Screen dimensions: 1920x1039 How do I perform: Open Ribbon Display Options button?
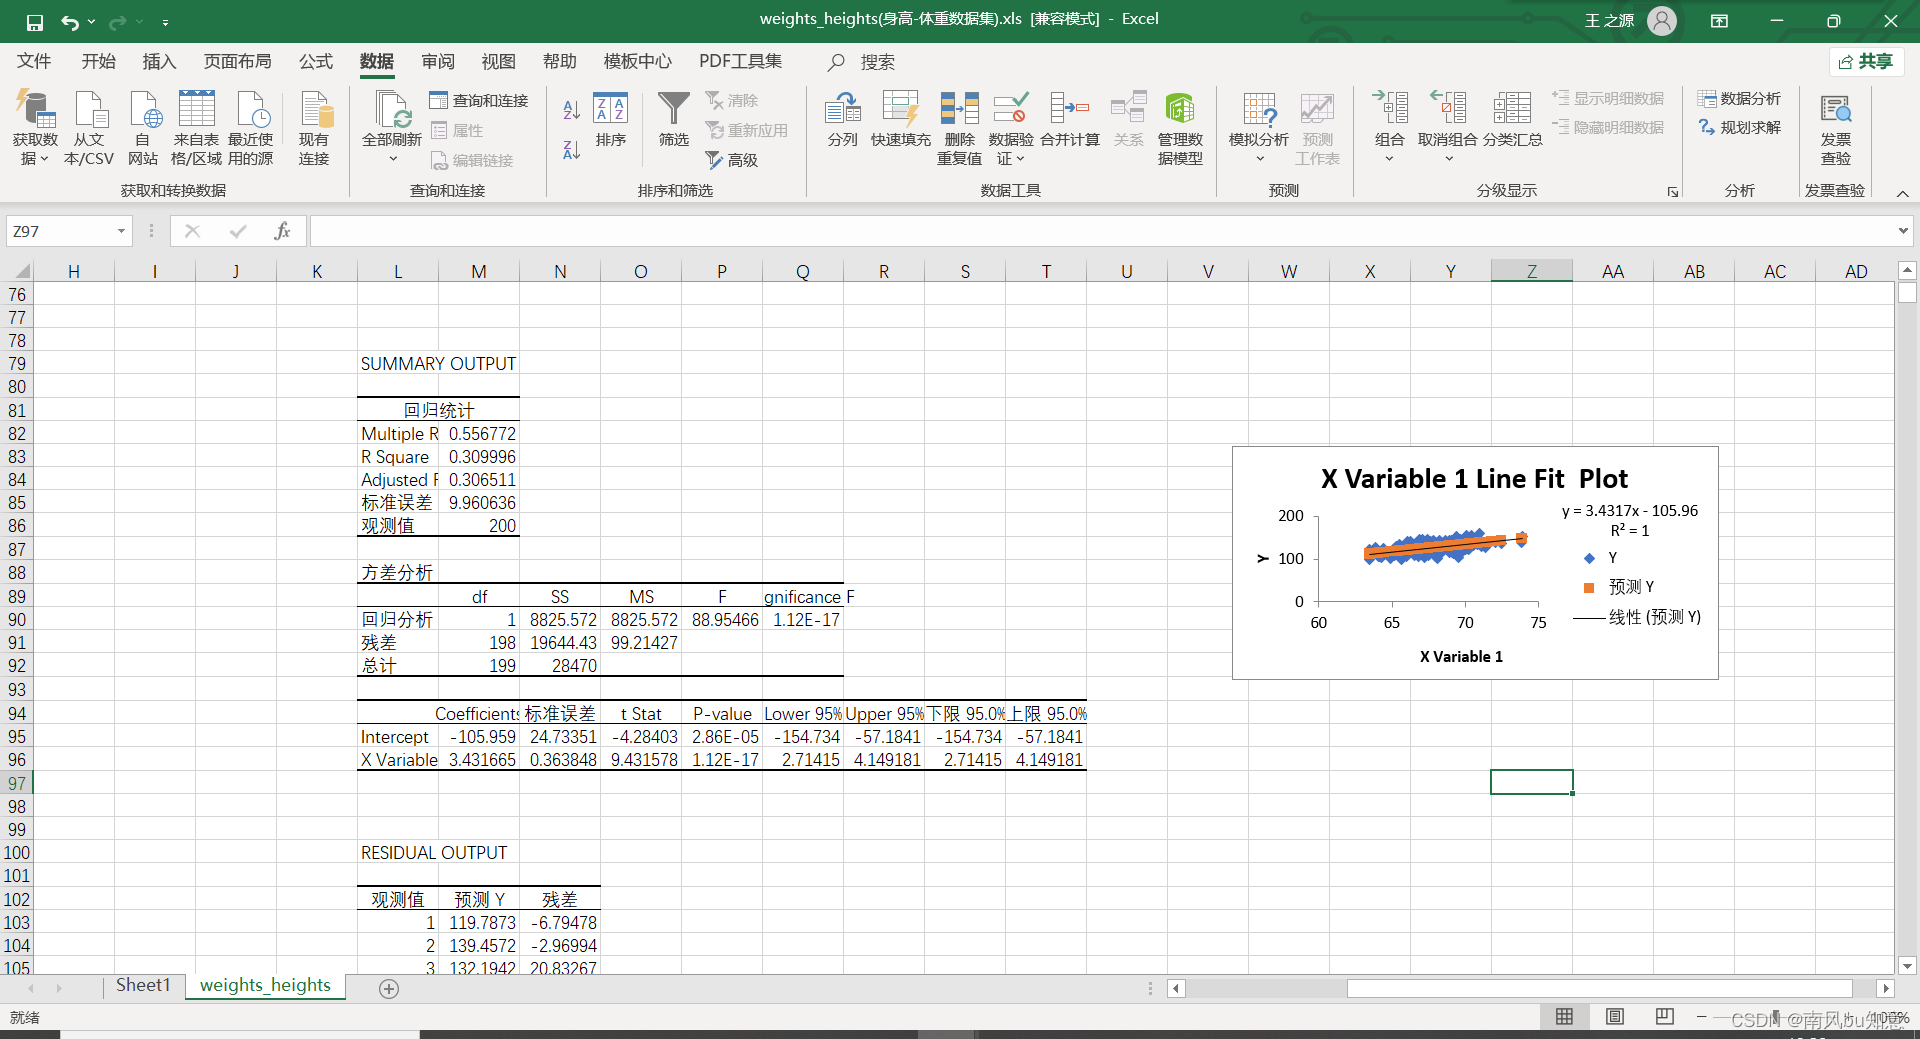click(1720, 20)
